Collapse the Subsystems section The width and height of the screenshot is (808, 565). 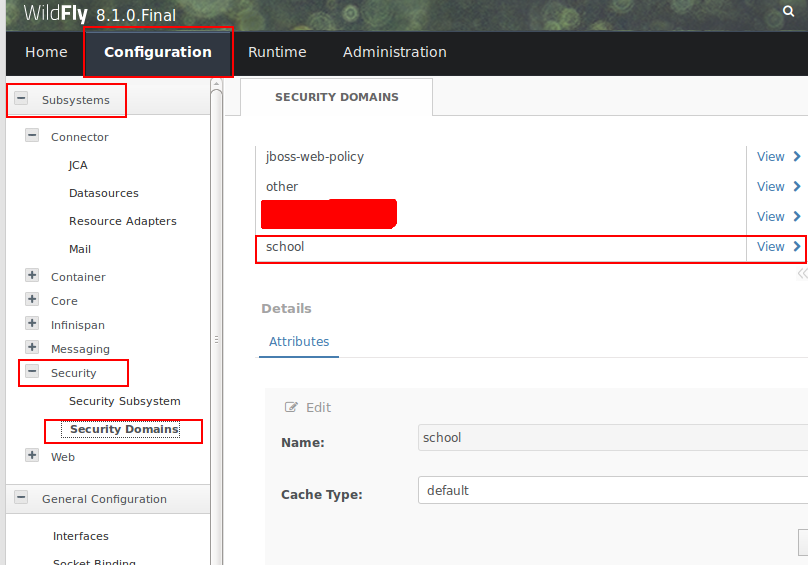pos(21,98)
